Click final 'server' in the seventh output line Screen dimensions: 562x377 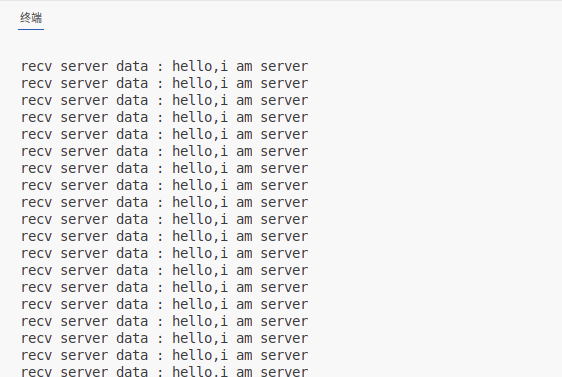pyautogui.click(x=284, y=168)
